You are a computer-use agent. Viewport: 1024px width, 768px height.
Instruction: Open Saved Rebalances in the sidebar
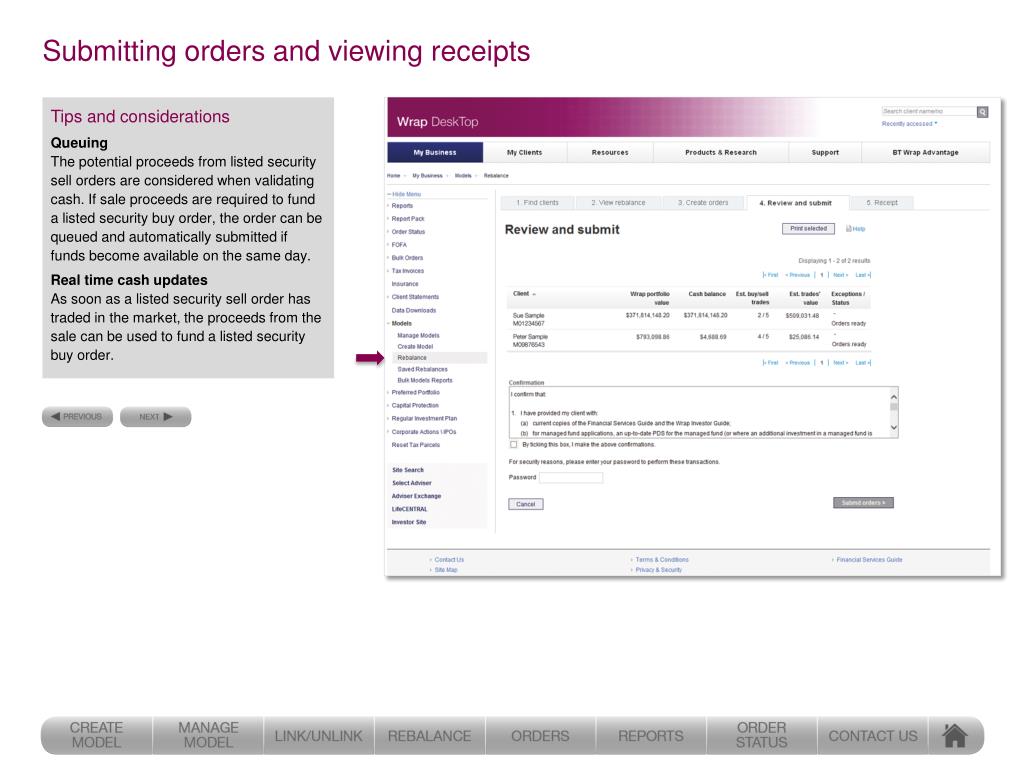point(423,370)
